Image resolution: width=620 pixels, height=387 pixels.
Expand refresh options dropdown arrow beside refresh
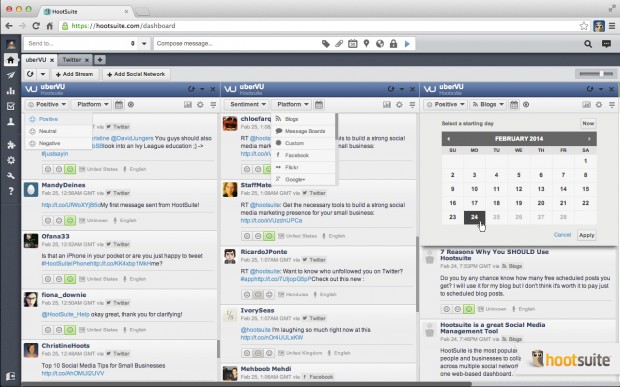(43, 74)
